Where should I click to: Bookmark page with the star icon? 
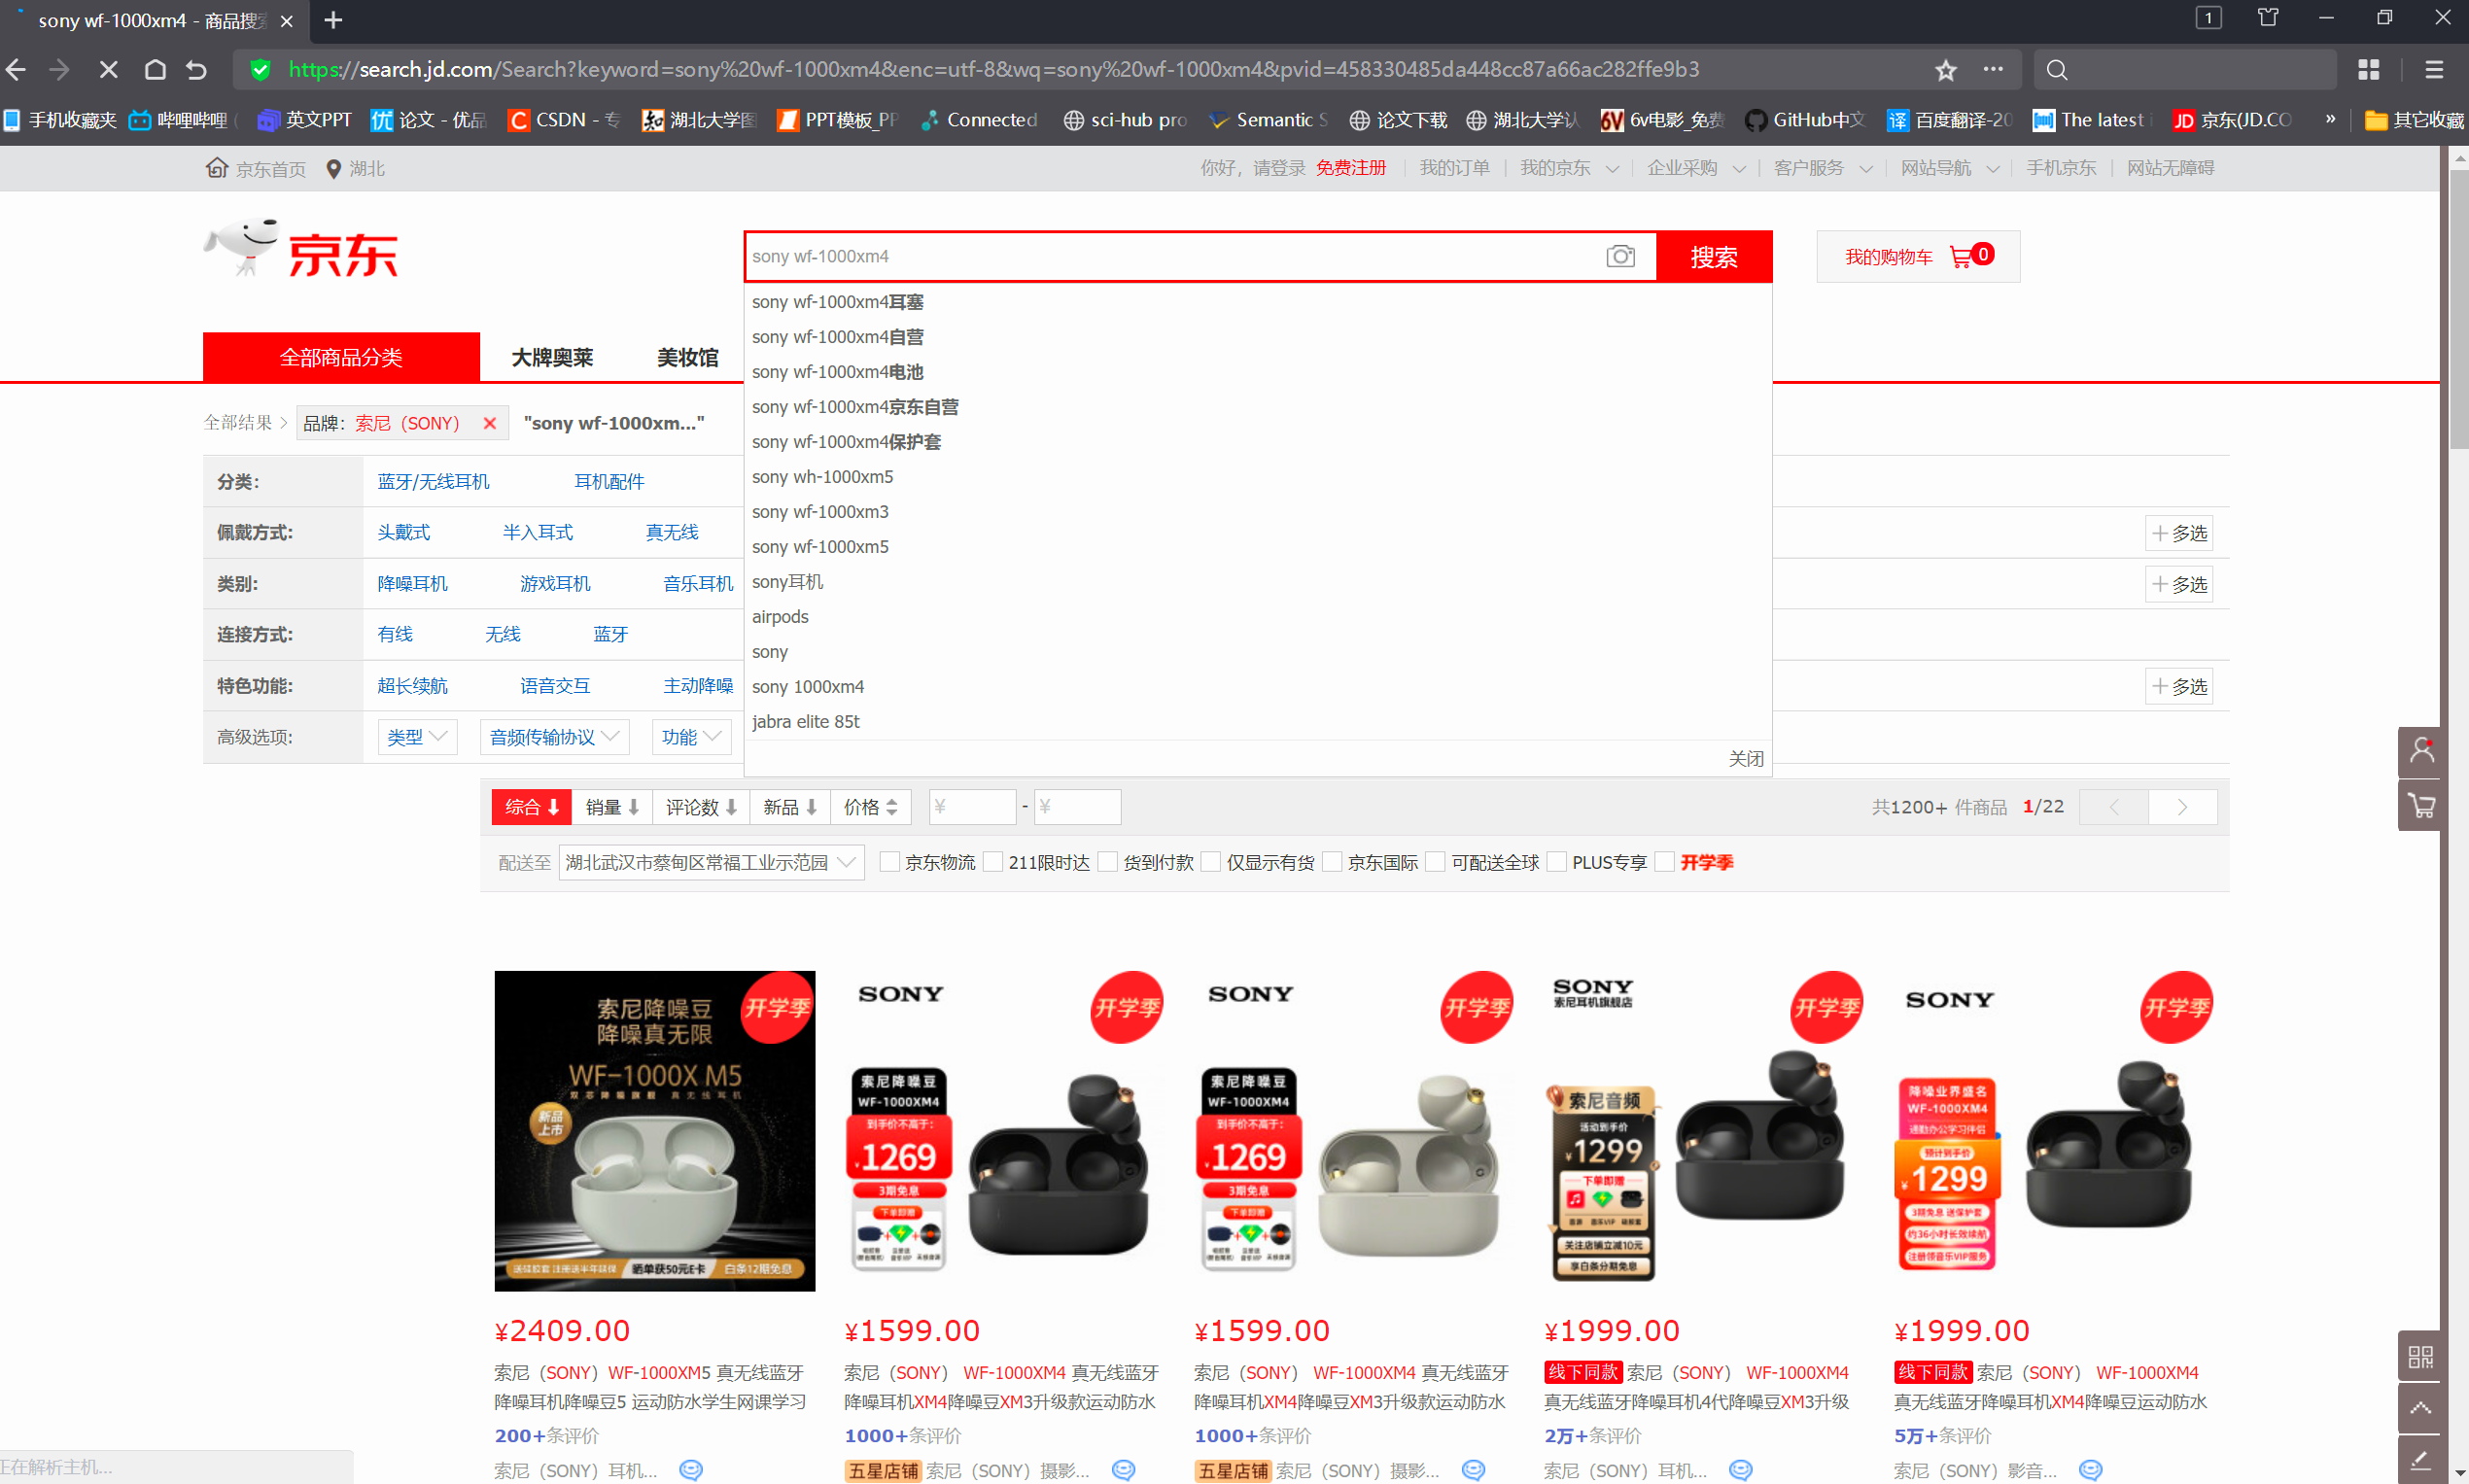(1945, 70)
